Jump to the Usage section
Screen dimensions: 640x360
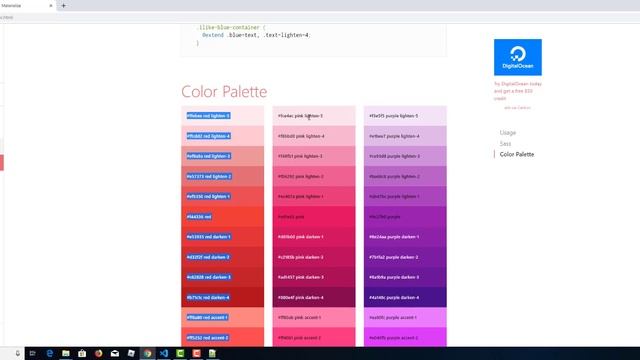[508, 133]
